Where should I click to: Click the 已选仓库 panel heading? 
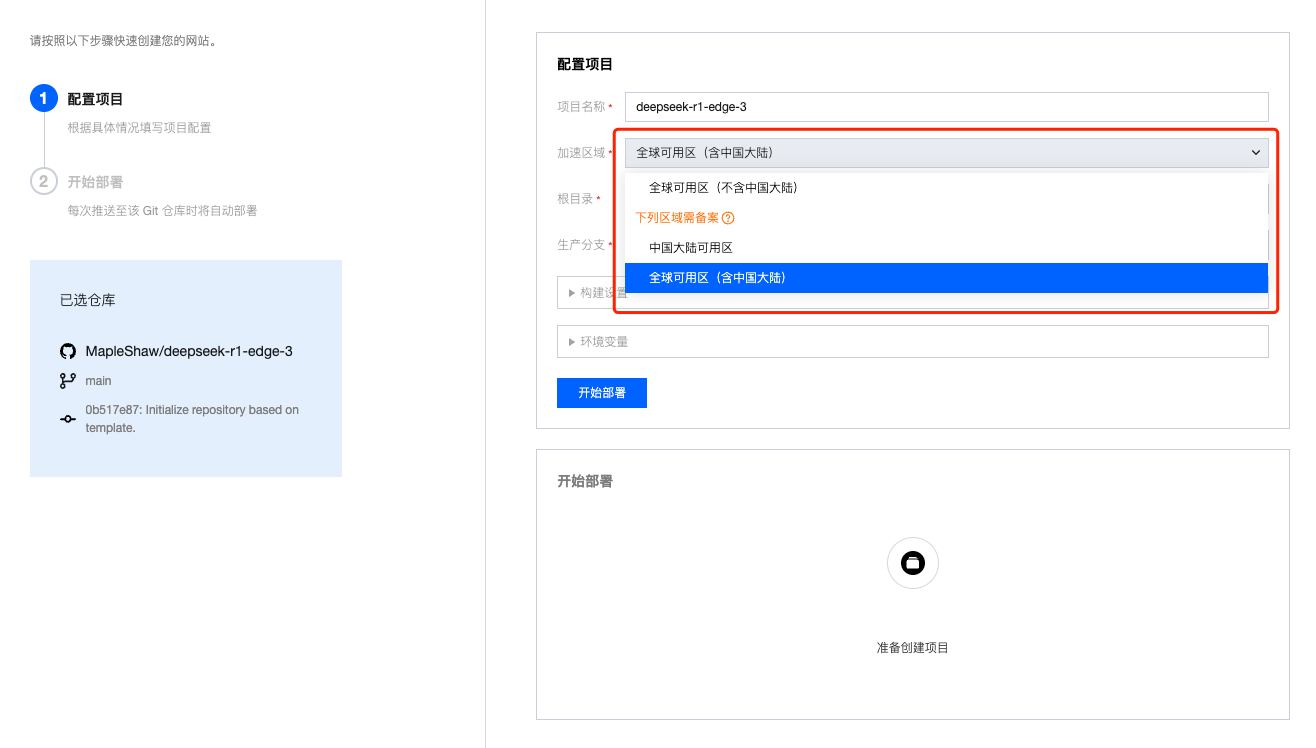coord(79,299)
